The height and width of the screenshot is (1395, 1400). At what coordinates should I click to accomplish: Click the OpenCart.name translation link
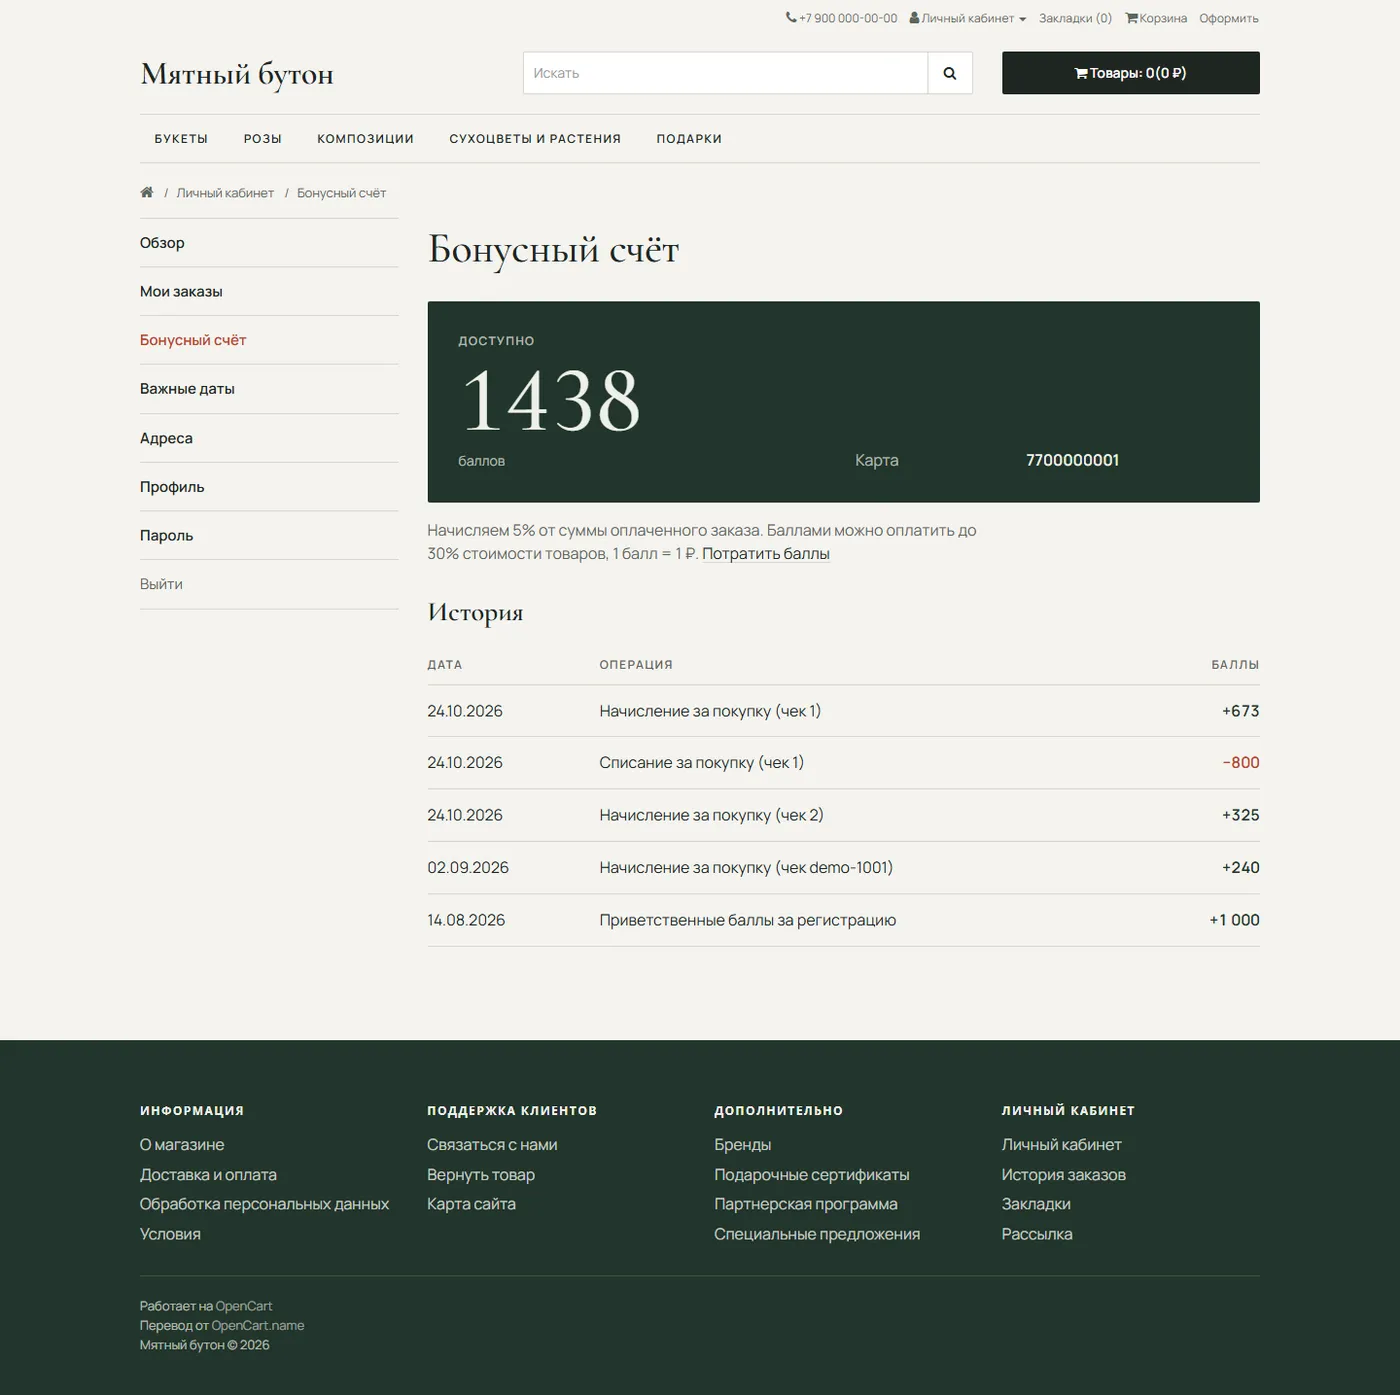click(x=258, y=1326)
